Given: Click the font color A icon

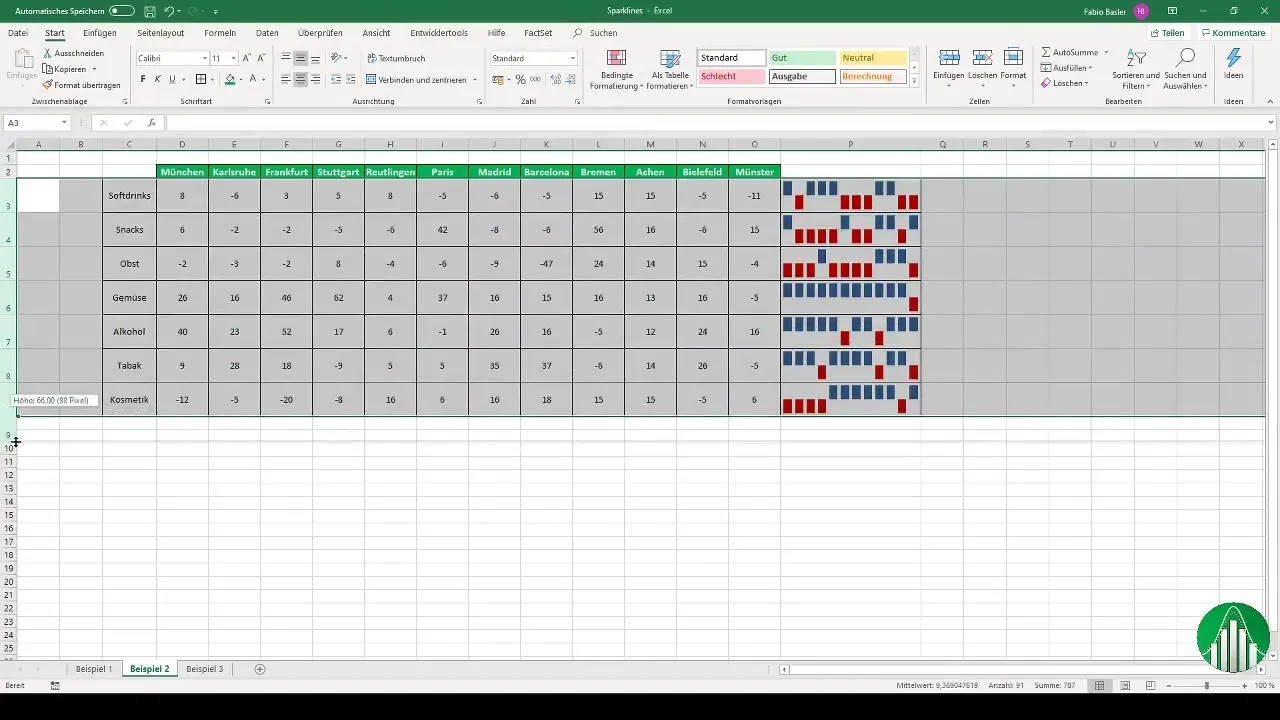Looking at the screenshot, I should click(253, 79).
